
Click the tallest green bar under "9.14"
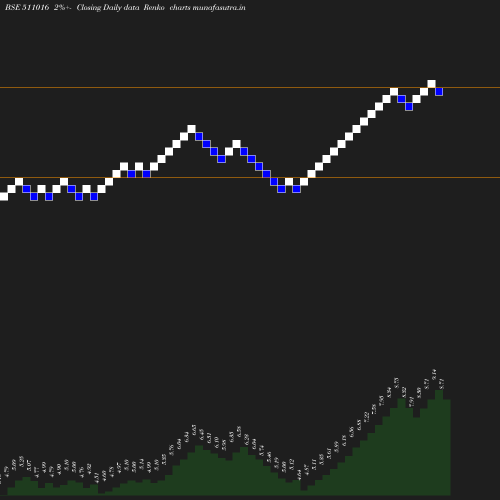tap(439, 443)
